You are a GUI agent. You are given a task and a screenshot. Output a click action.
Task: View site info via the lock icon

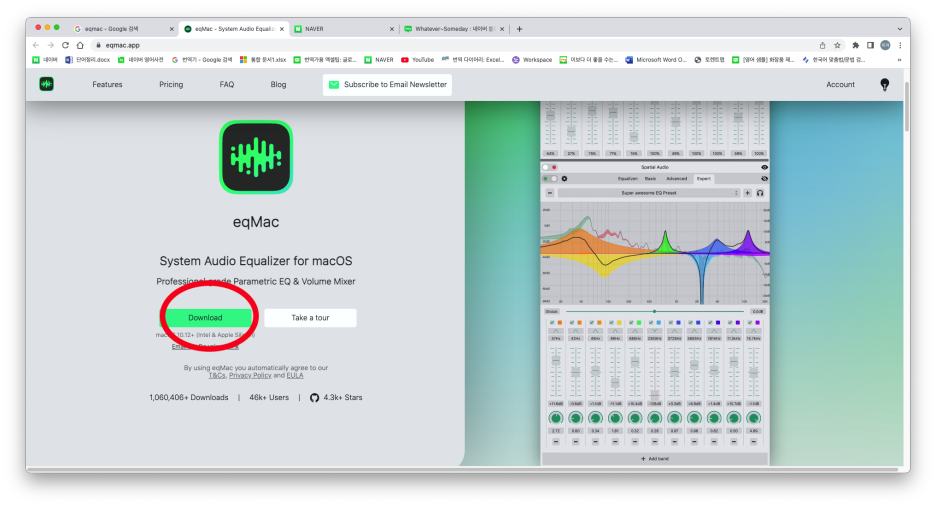tap(98, 45)
